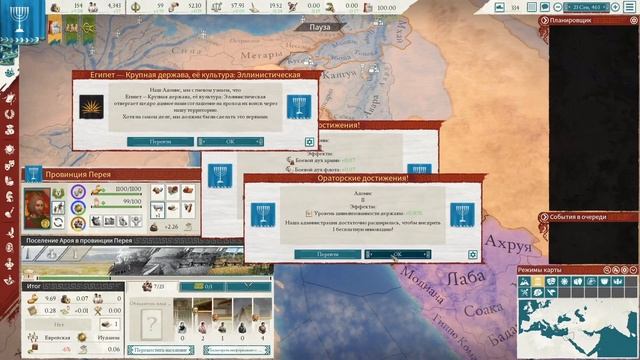Select the terrain map mode
Screen dimensions: 640x360
click(524, 282)
